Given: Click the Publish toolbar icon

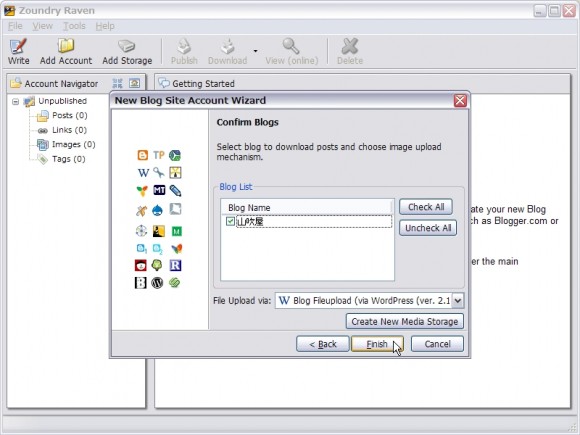Looking at the screenshot, I should [184, 52].
